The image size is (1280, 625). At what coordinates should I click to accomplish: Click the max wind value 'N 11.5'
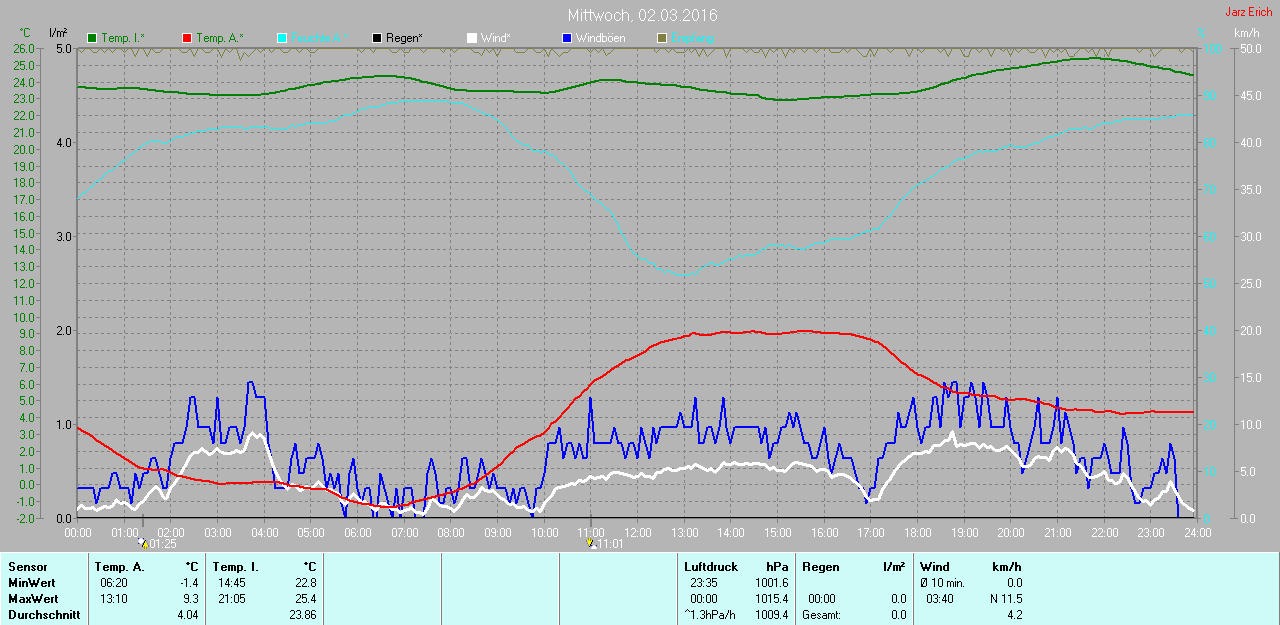[1006, 599]
